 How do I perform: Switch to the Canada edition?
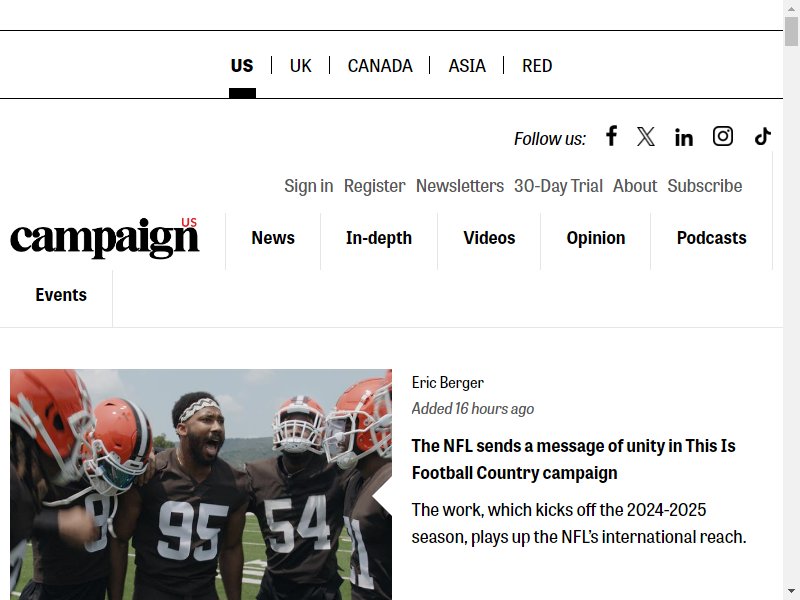380,66
